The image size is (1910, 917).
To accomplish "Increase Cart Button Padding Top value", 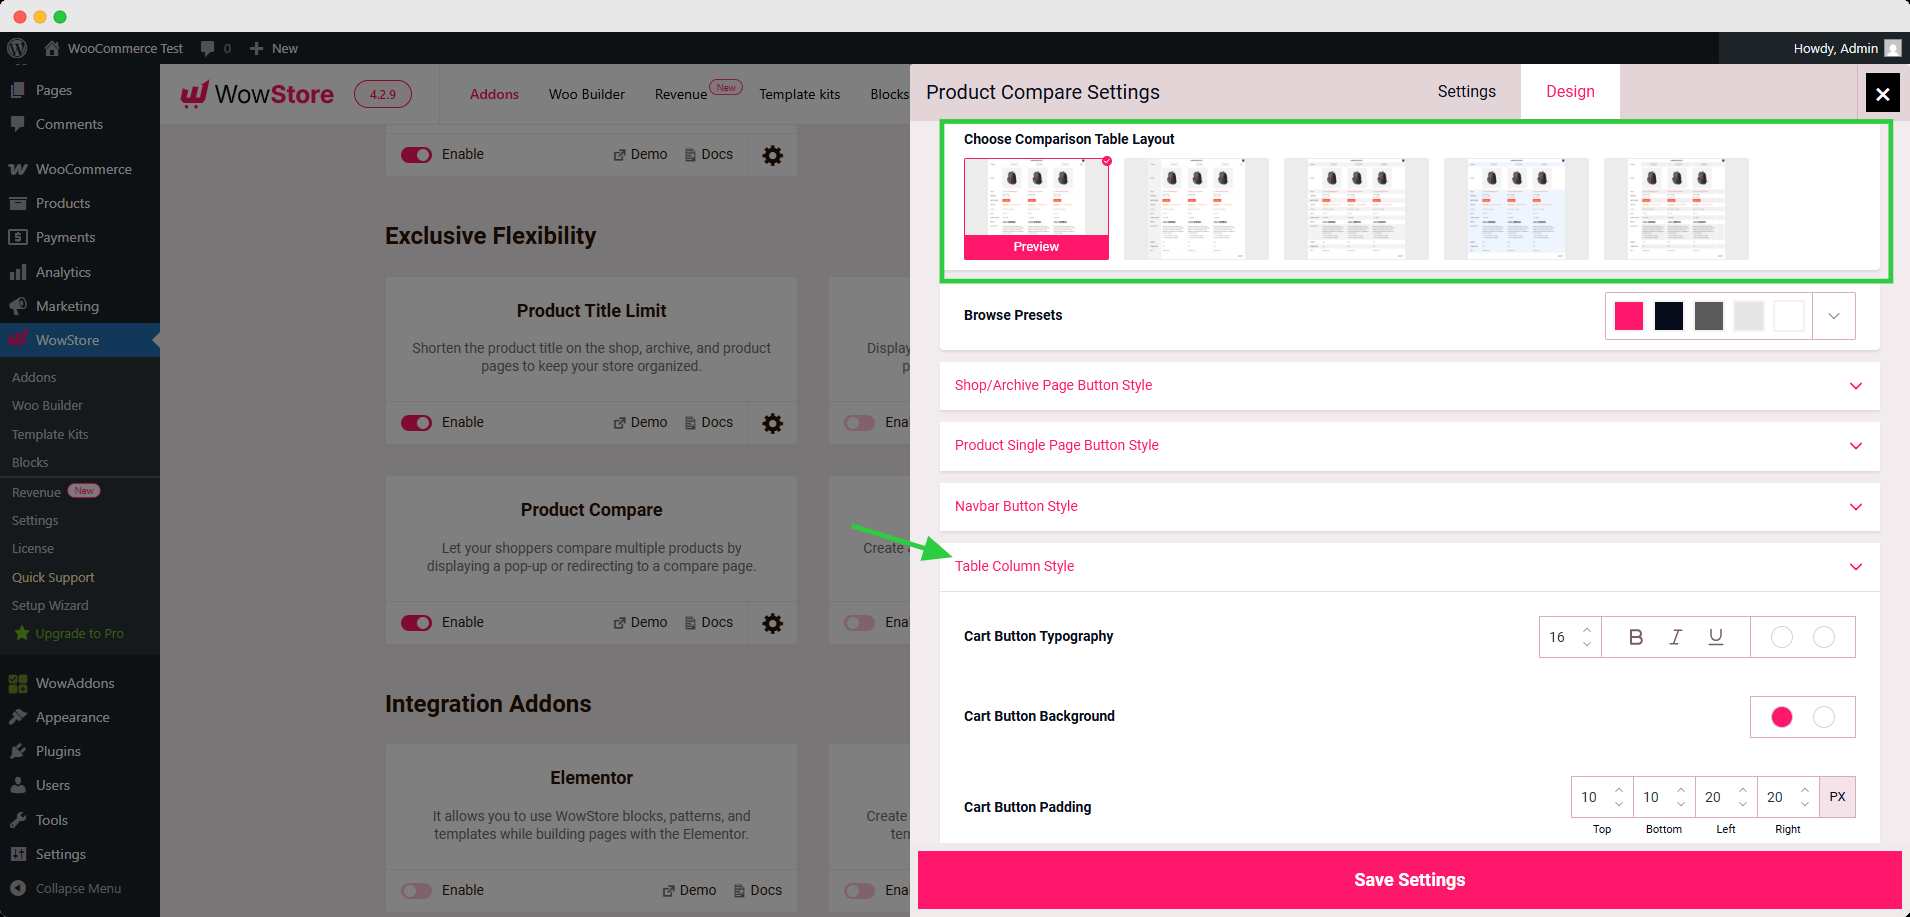I will pyautogui.click(x=1619, y=790).
